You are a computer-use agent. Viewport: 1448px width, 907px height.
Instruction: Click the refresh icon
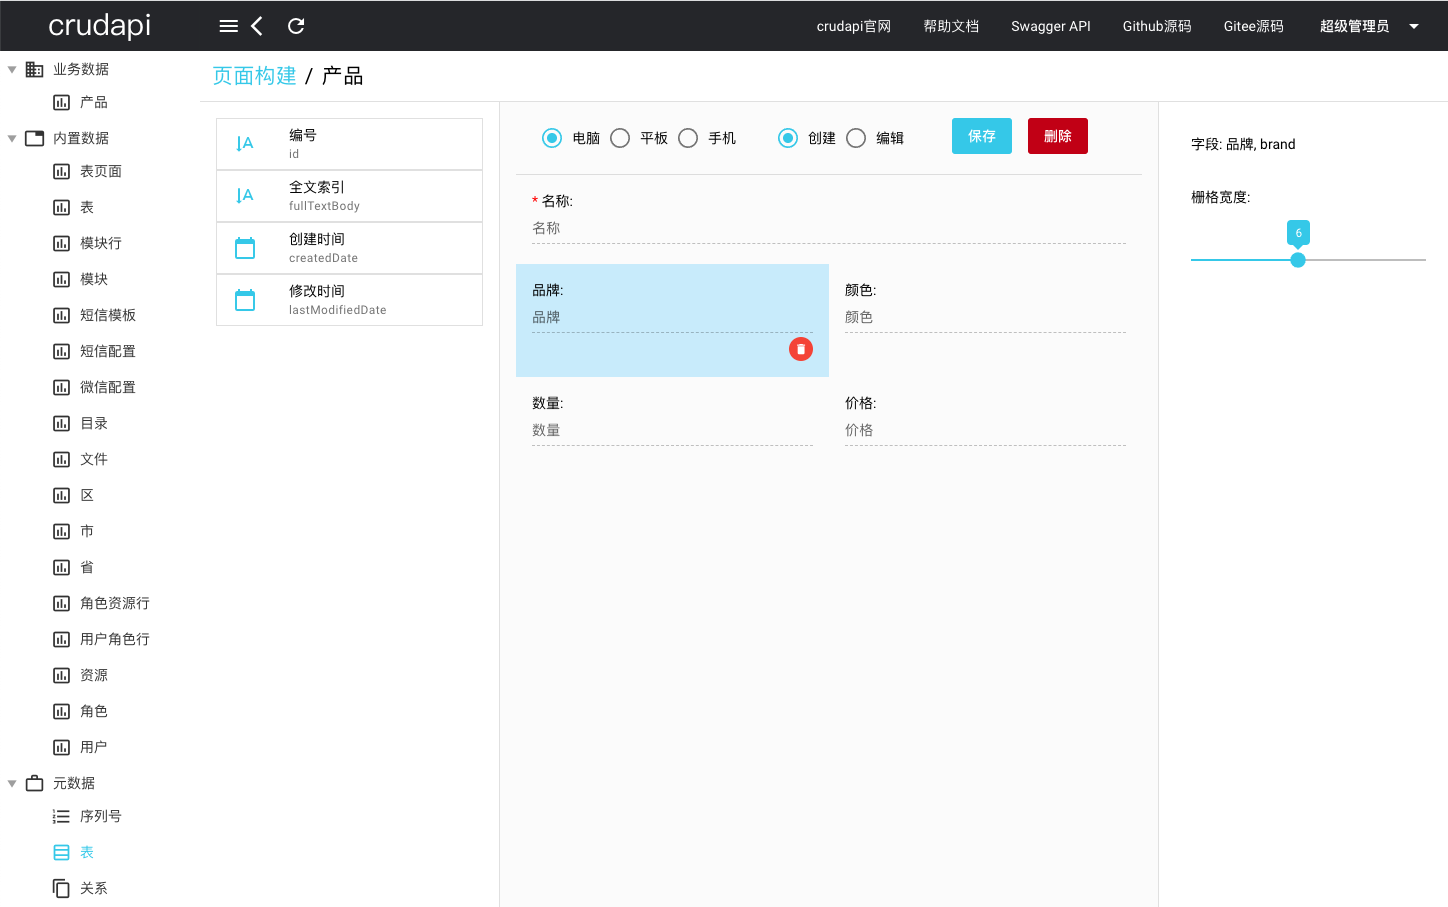[295, 26]
